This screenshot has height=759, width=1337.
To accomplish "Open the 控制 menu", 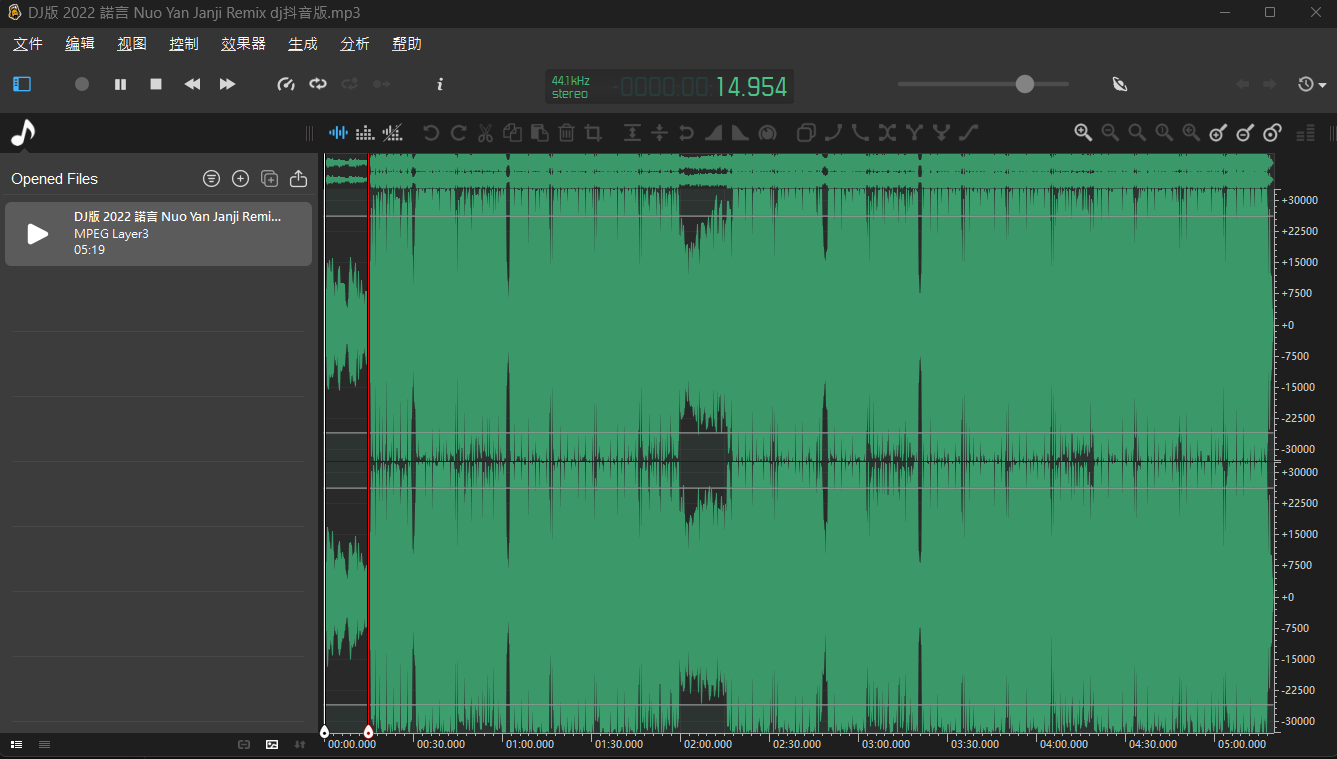I will (x=184, y=44).
